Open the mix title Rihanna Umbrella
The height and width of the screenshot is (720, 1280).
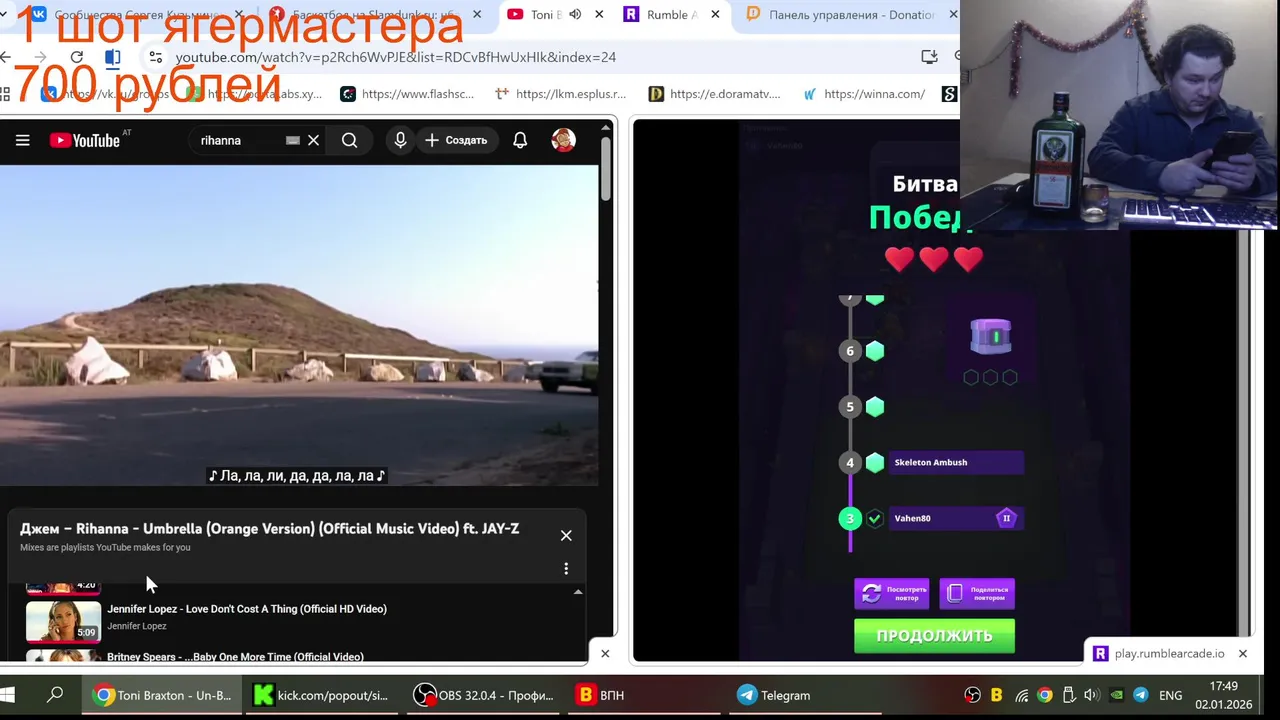tap(269, 528)
